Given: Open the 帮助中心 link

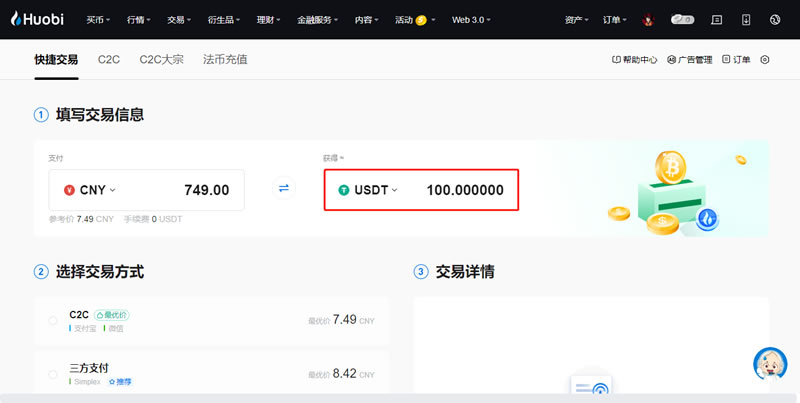Looking at the screenshot, I should pyautogui.click(x=635, y=60).
